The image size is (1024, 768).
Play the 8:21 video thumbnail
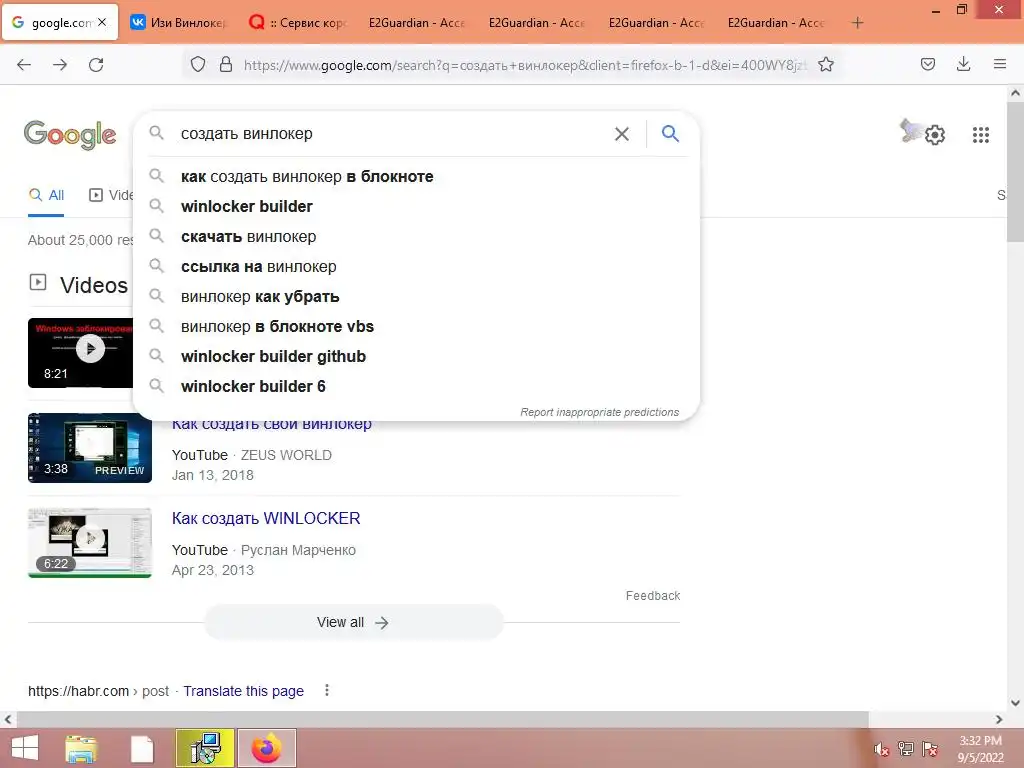tap(81, 353)
